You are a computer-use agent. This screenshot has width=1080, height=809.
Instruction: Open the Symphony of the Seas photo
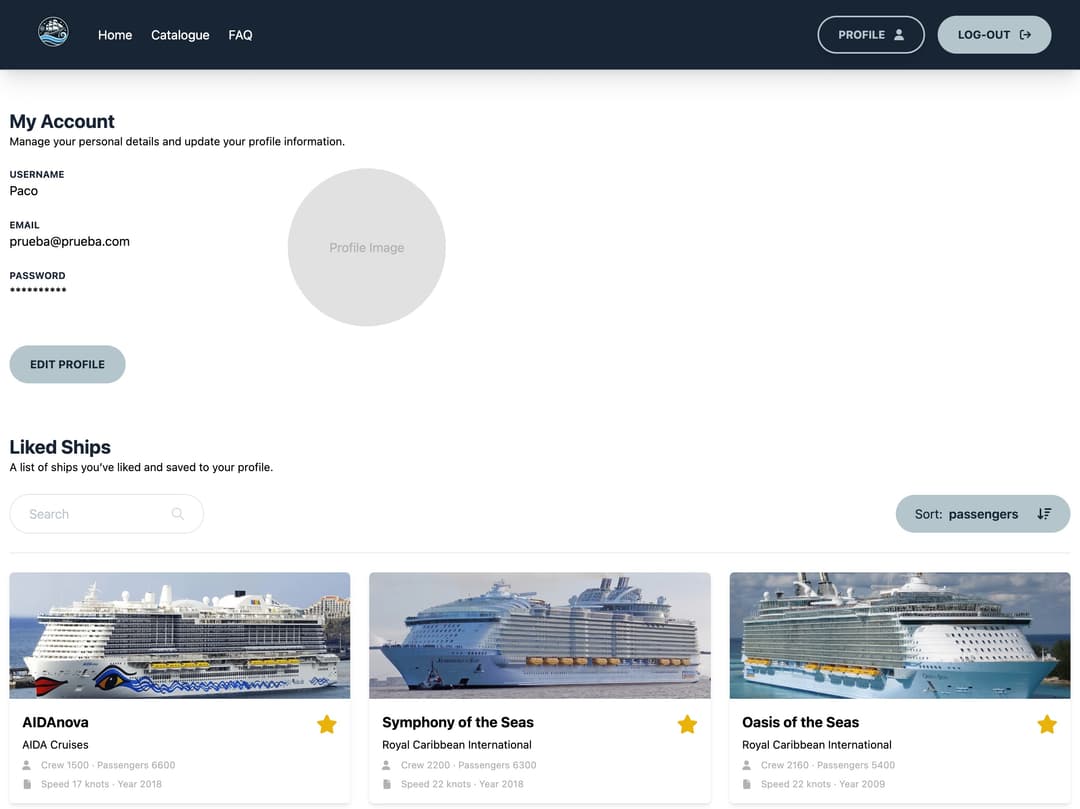[540, 635]
